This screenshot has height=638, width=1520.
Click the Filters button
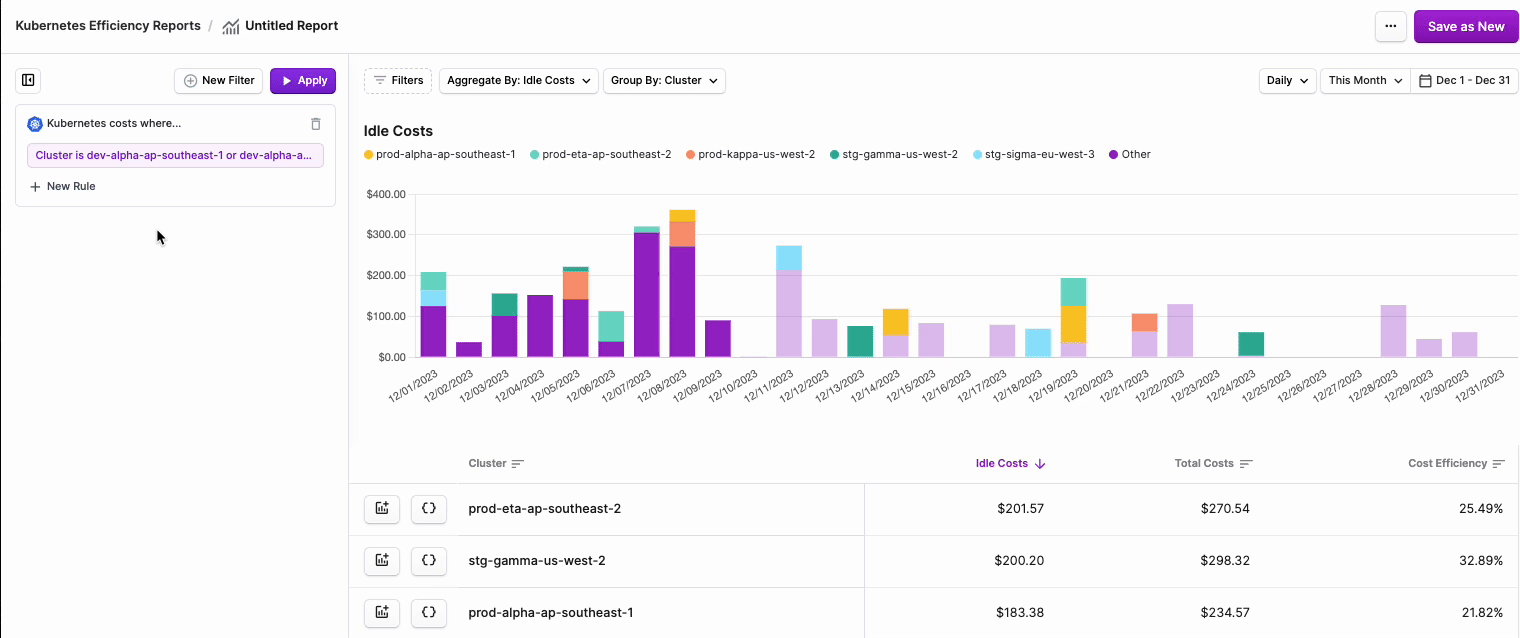coord(398,80)
